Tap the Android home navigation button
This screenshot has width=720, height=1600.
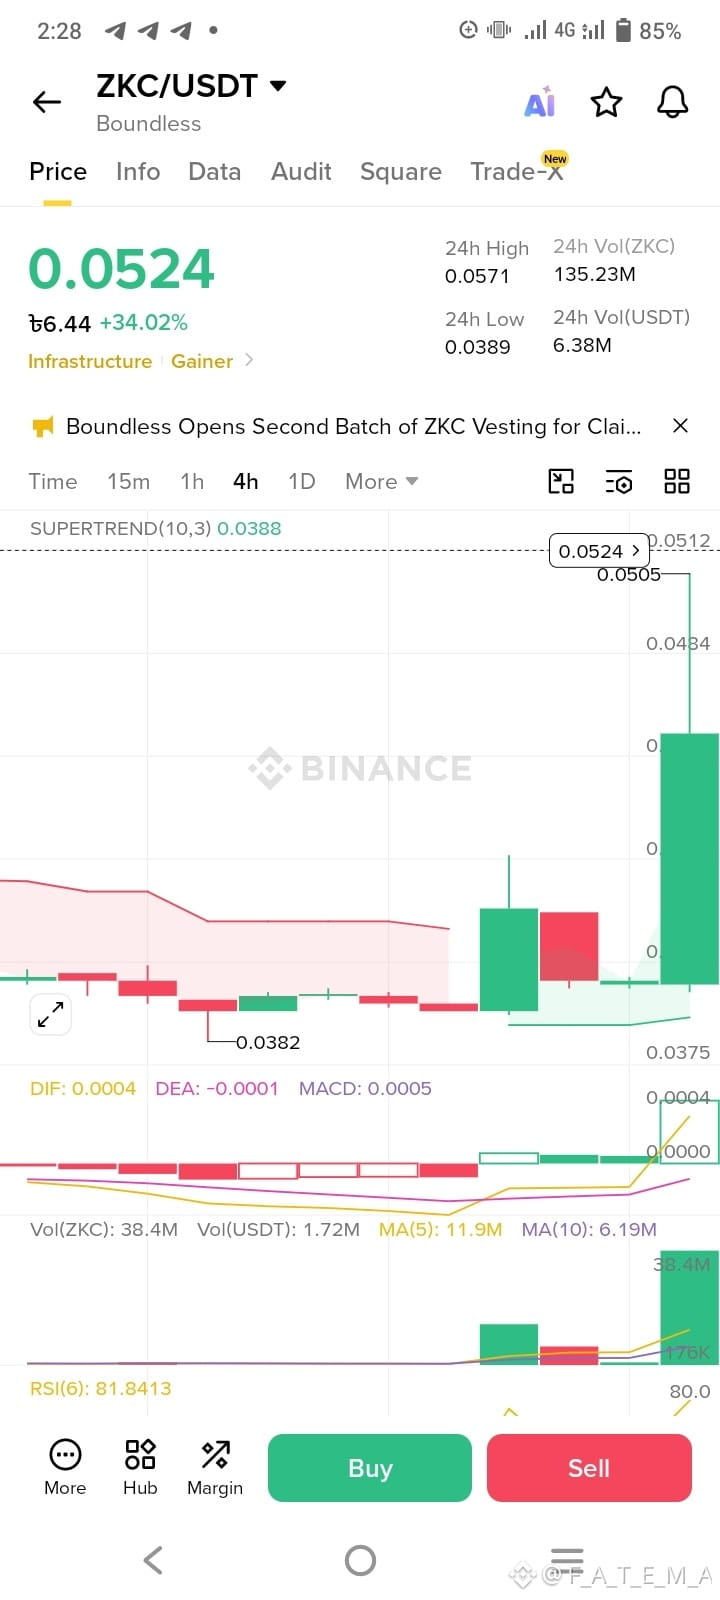coord(360,1560)
